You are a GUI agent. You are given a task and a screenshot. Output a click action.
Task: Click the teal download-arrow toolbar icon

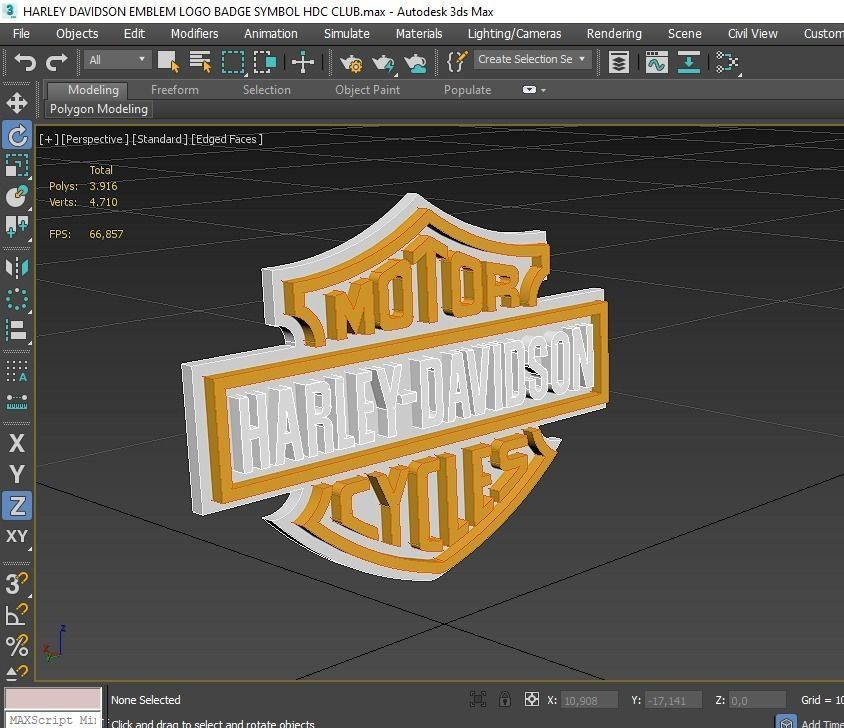tap(688, 62)
